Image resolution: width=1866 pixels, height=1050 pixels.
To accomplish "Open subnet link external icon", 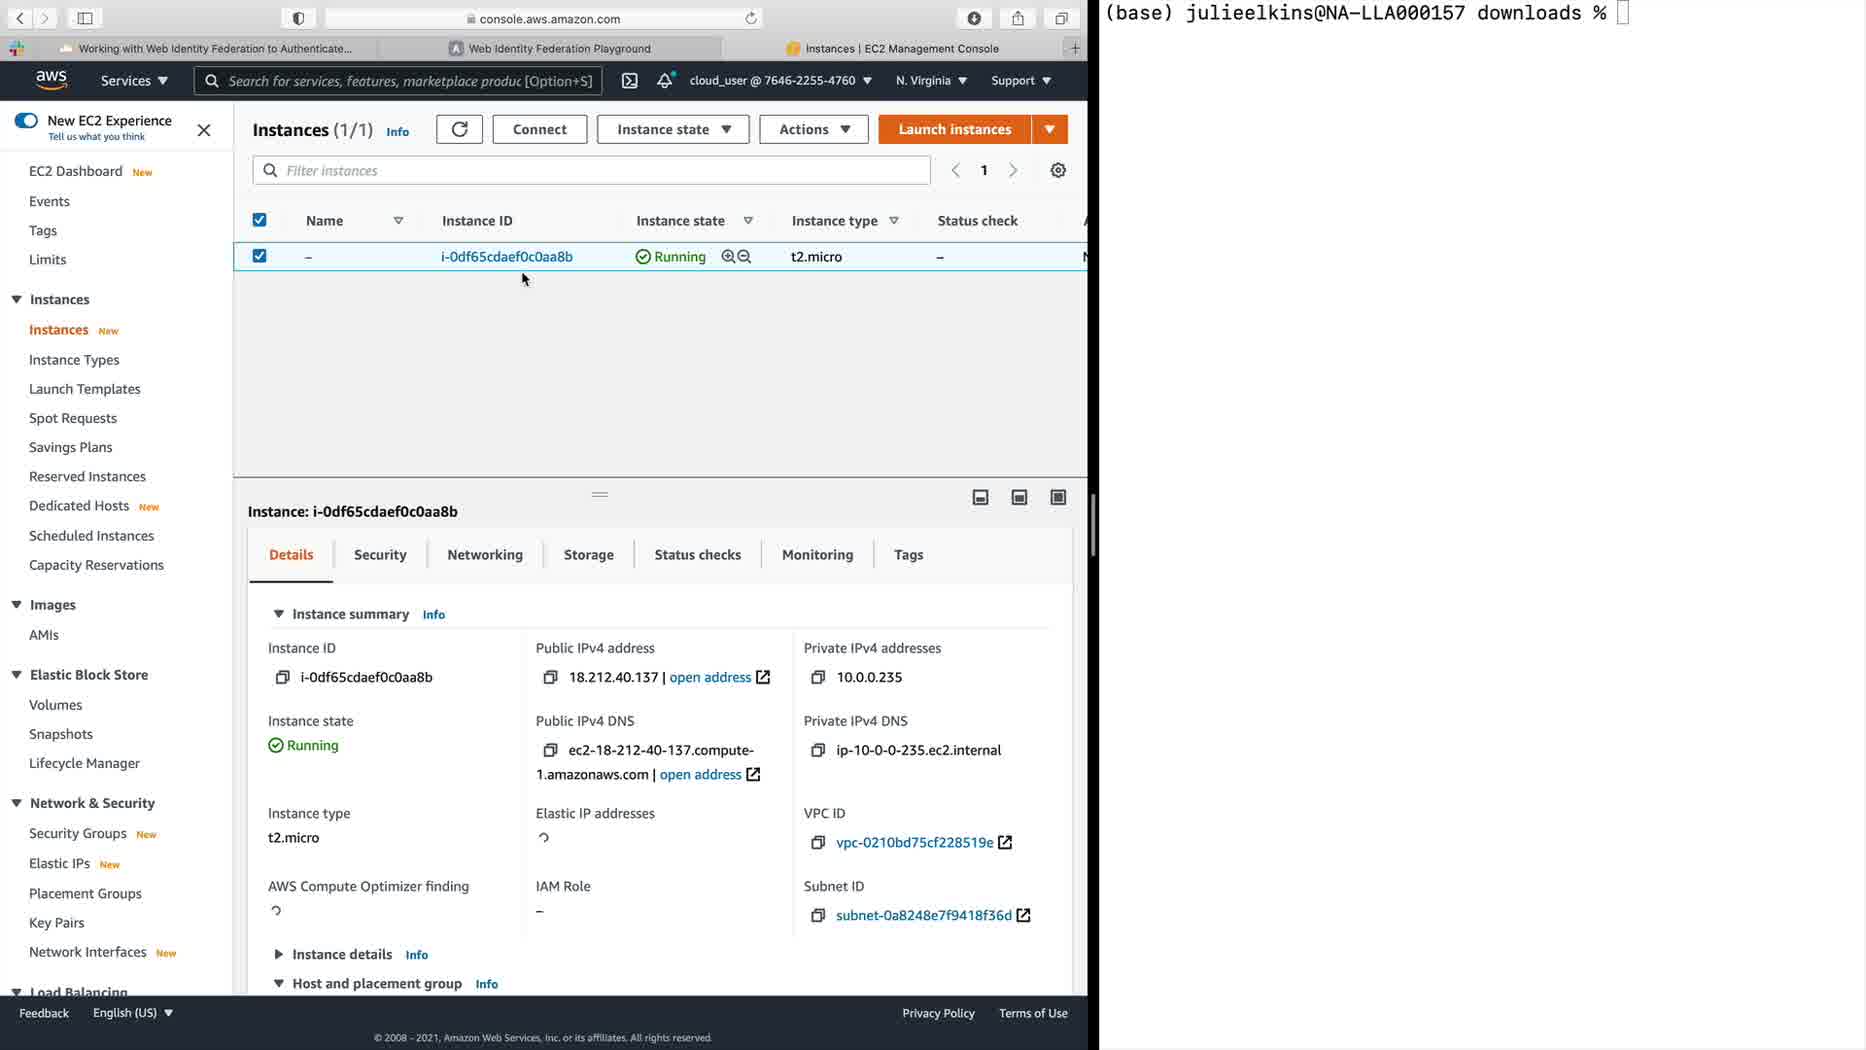I will [x=1023, y=916].
